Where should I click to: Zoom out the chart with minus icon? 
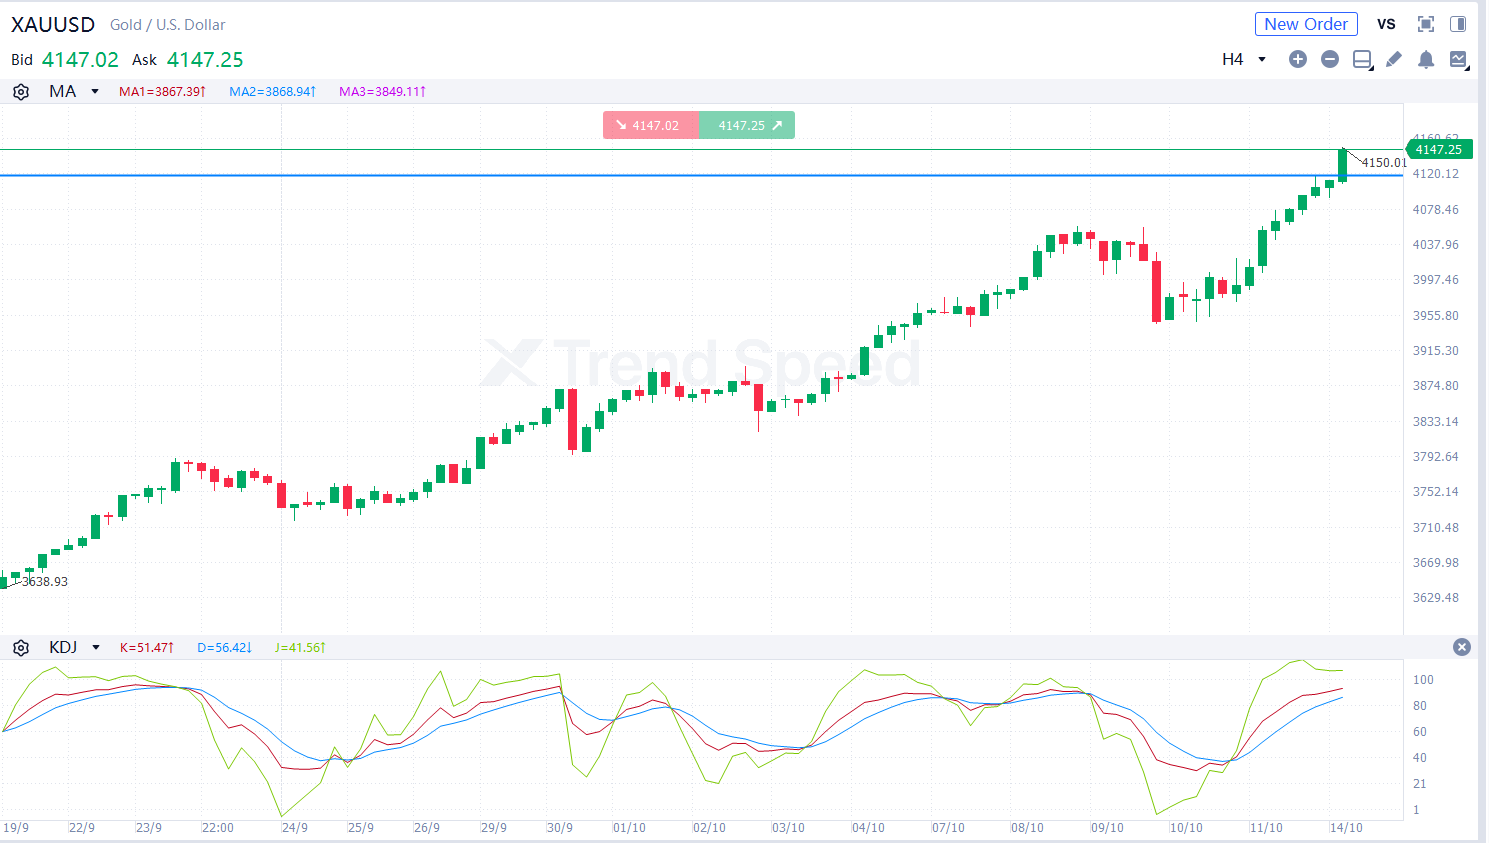coord(1330,59)
